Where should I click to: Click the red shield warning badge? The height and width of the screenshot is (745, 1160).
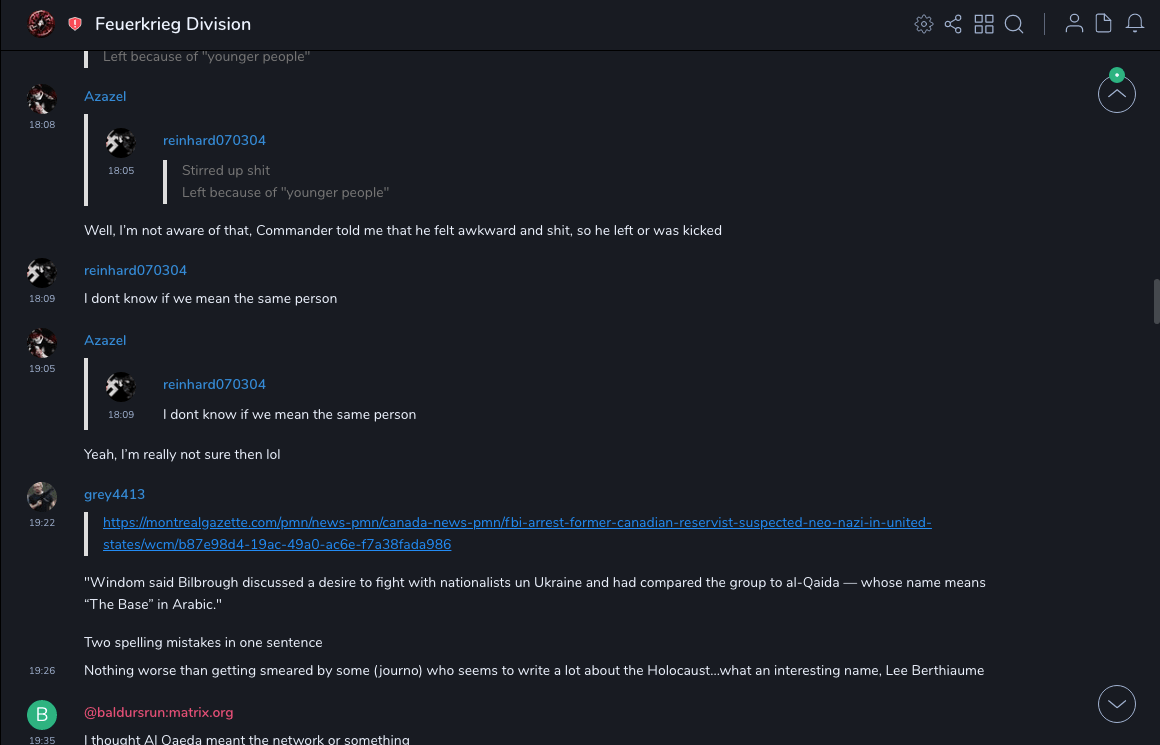click(75, 24)
